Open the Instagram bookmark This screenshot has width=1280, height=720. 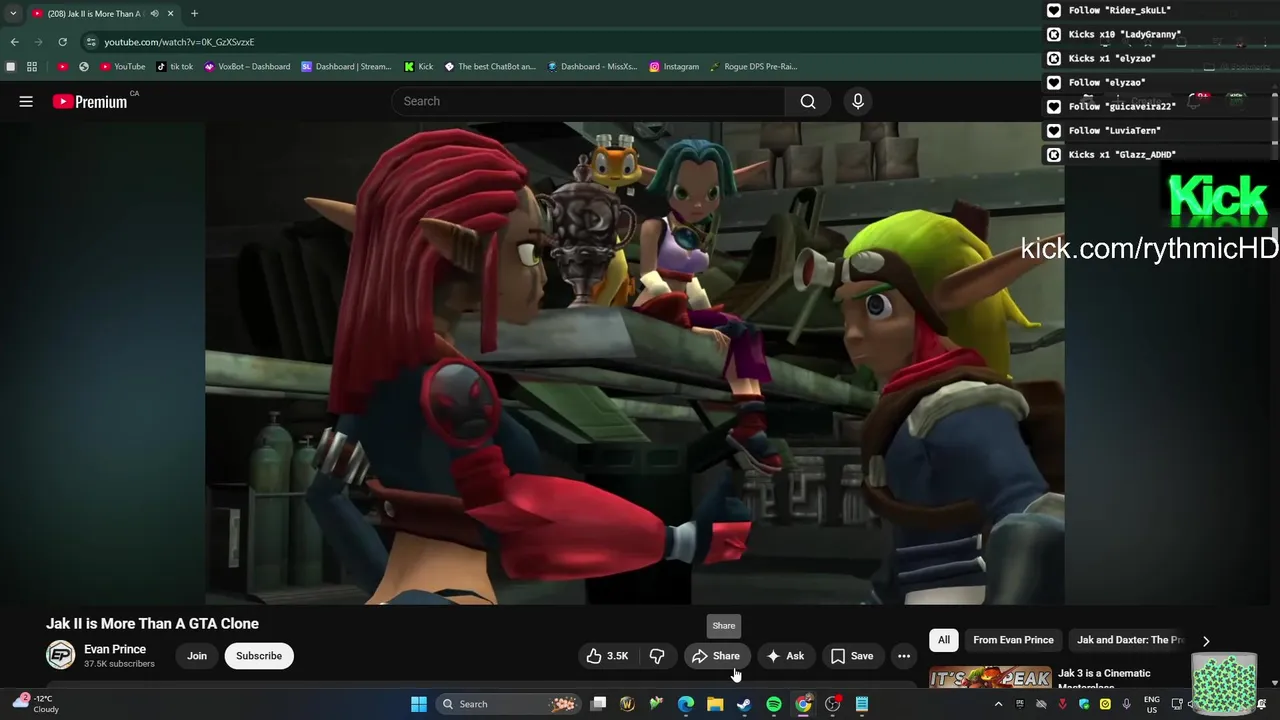[674, 67]
